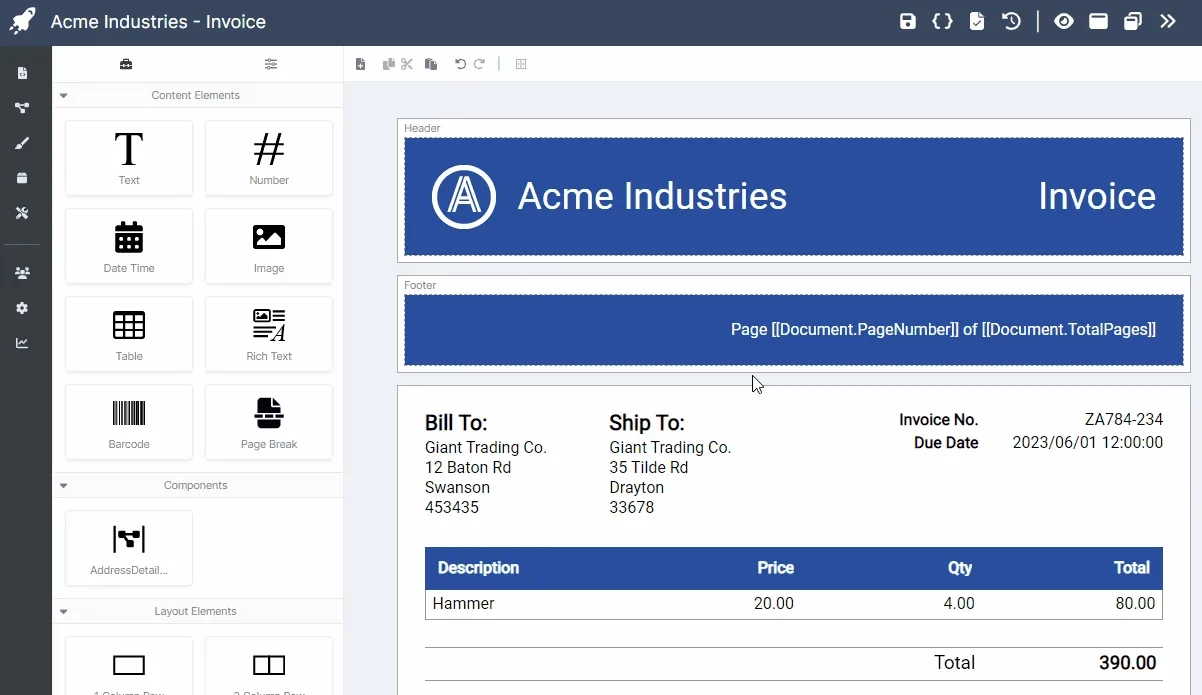
Task: Click the scissors cut icon
Action: 407,64
